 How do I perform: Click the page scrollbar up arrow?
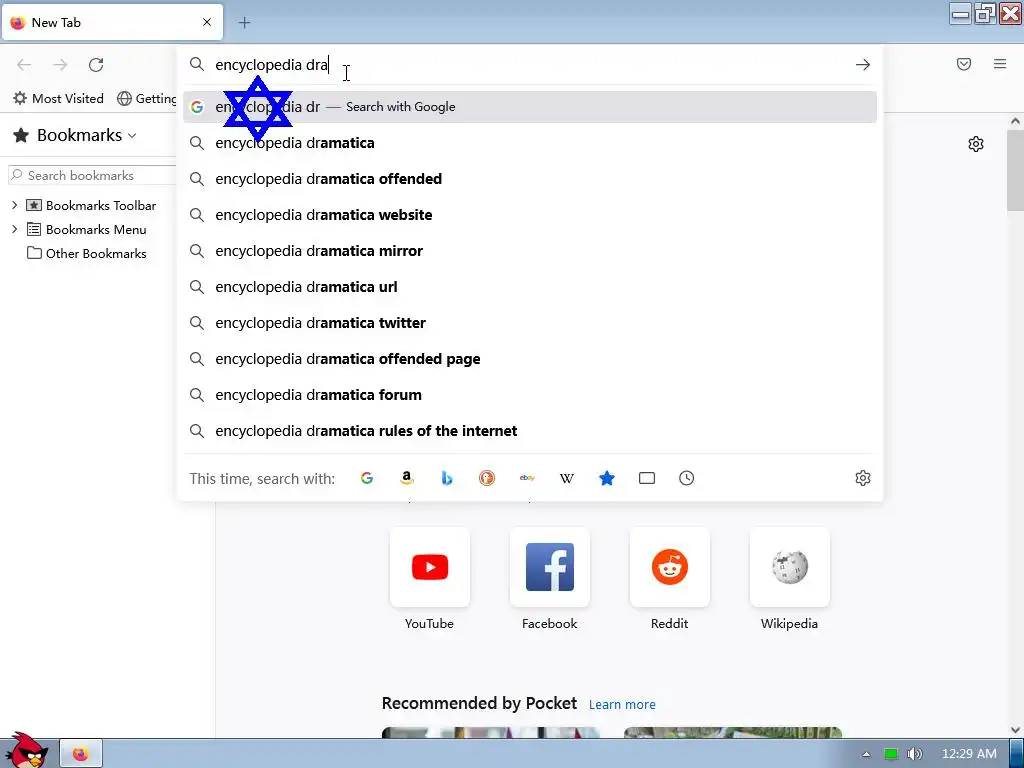pos(1015,121)
